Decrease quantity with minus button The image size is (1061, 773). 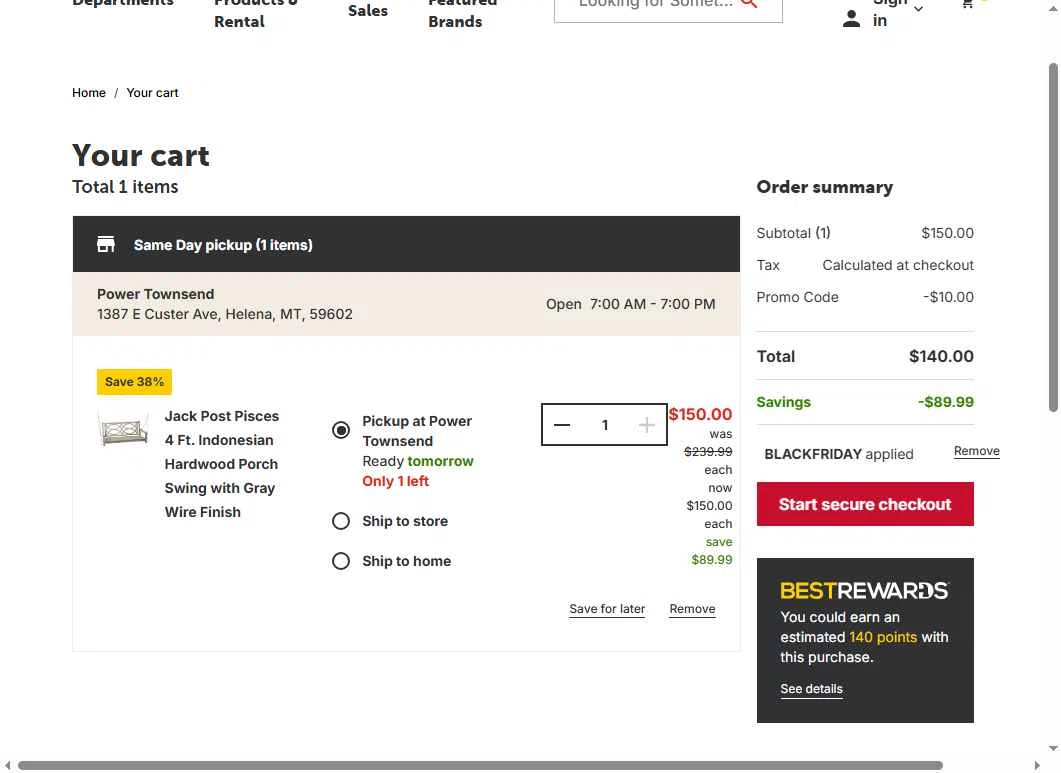(x=562, y=425)
